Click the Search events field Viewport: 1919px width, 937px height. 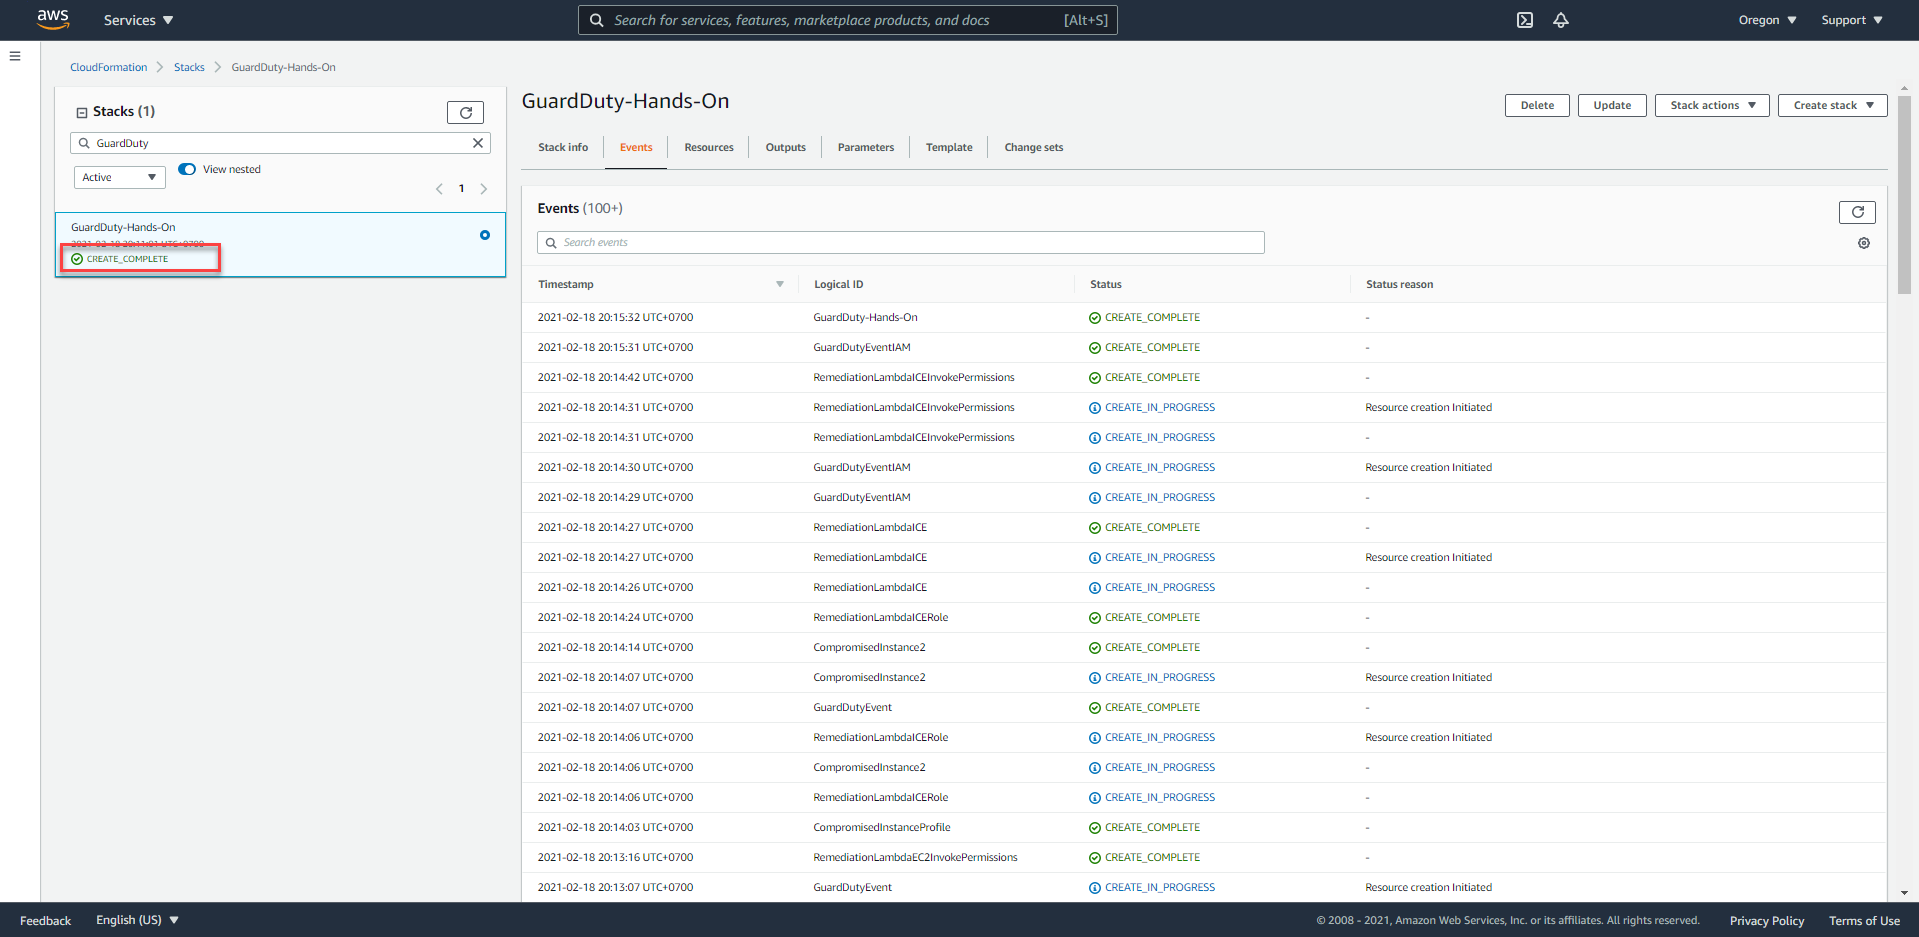pos(901,242)
